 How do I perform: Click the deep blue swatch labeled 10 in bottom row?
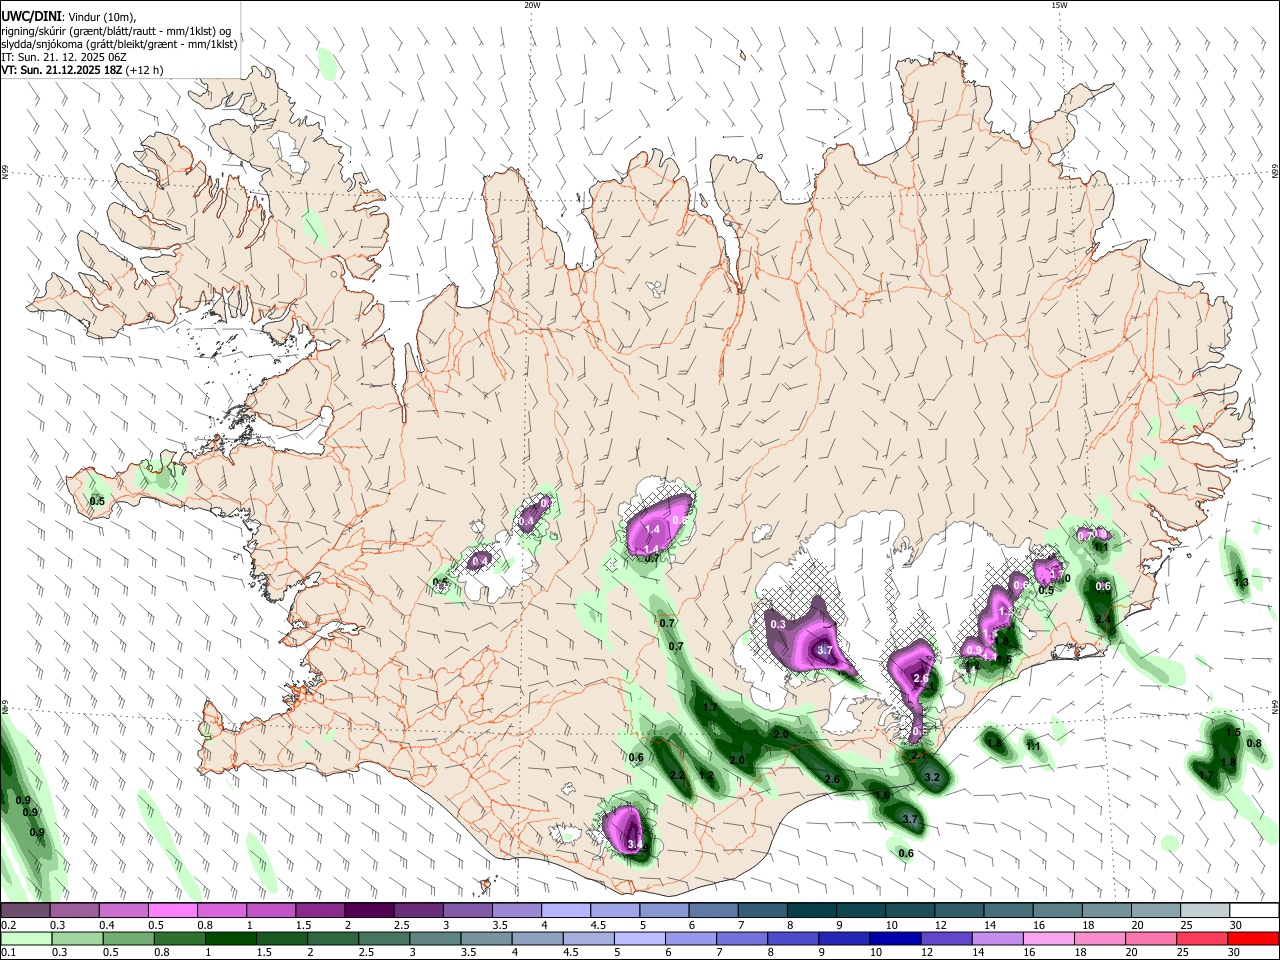coord(895,938)
